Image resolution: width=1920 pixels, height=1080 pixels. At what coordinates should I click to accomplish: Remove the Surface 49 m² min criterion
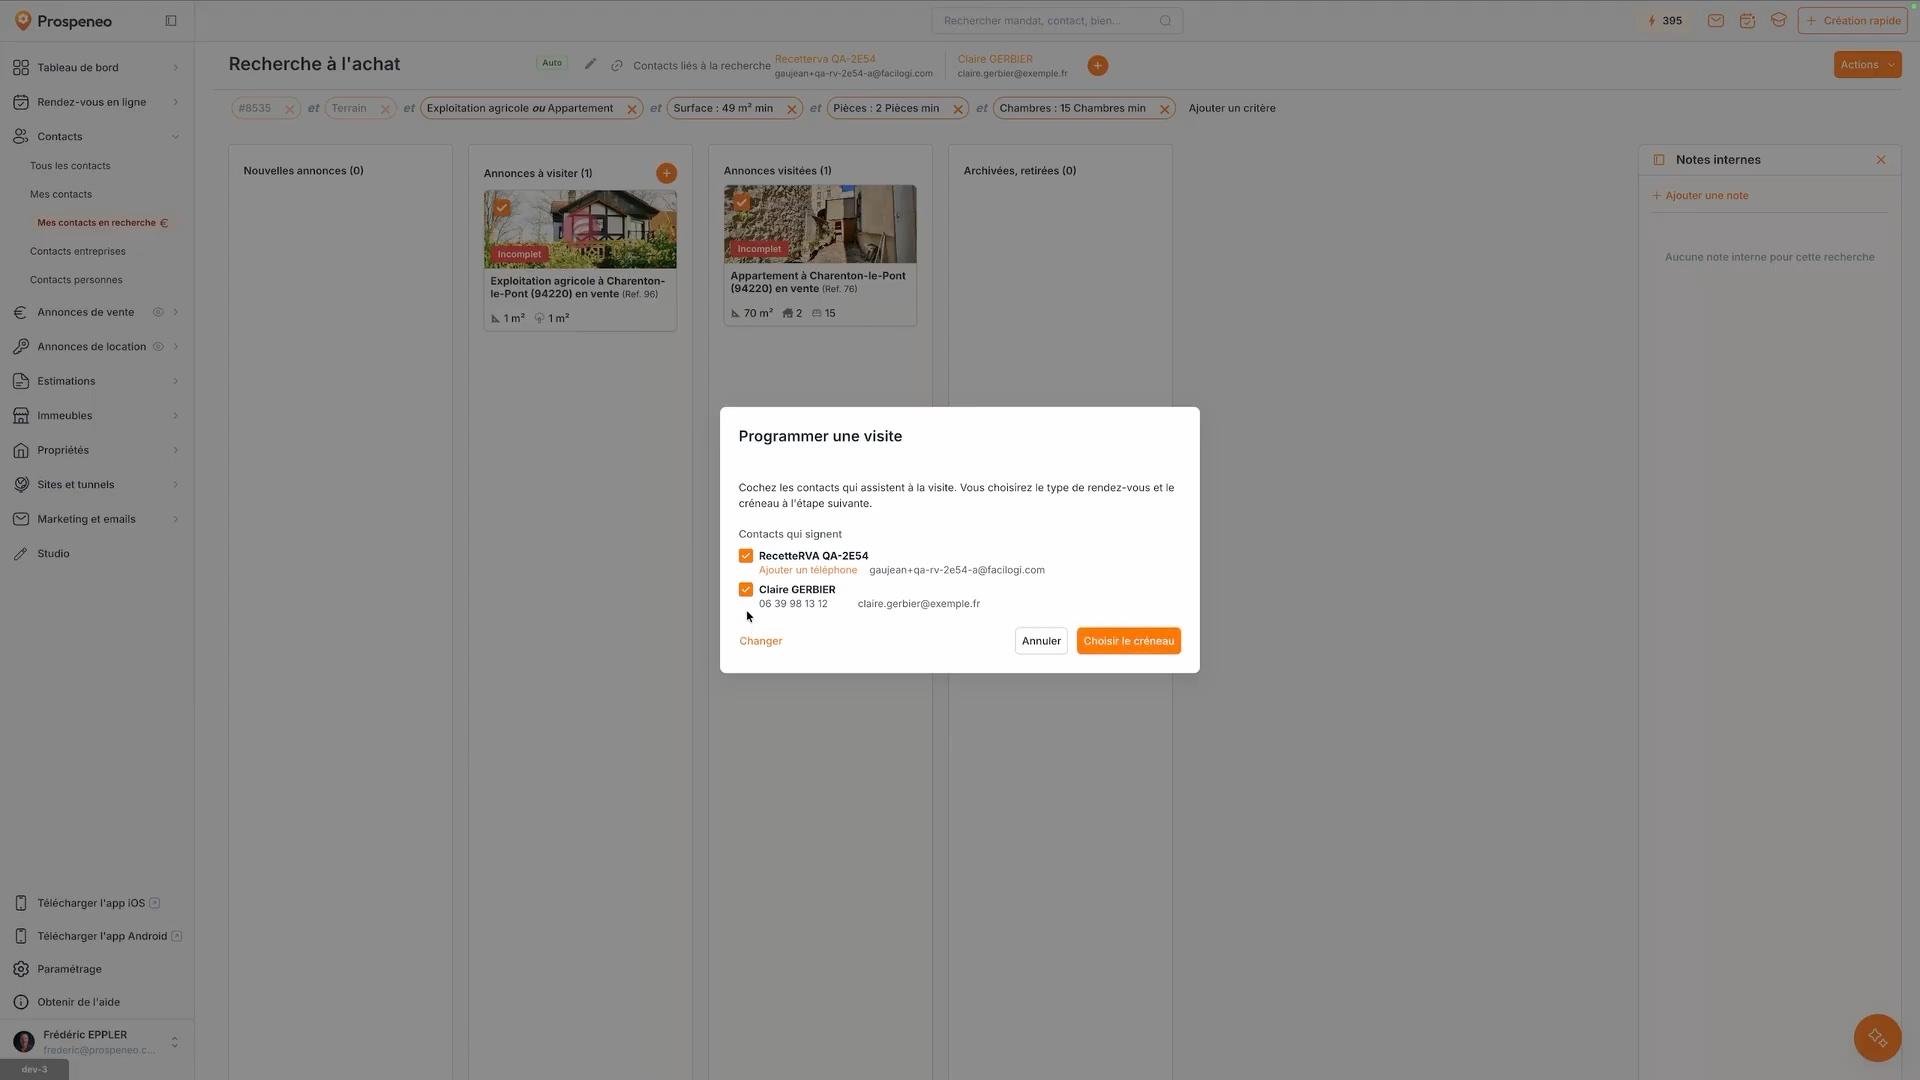pyautogui.click(x=791, y=110)
